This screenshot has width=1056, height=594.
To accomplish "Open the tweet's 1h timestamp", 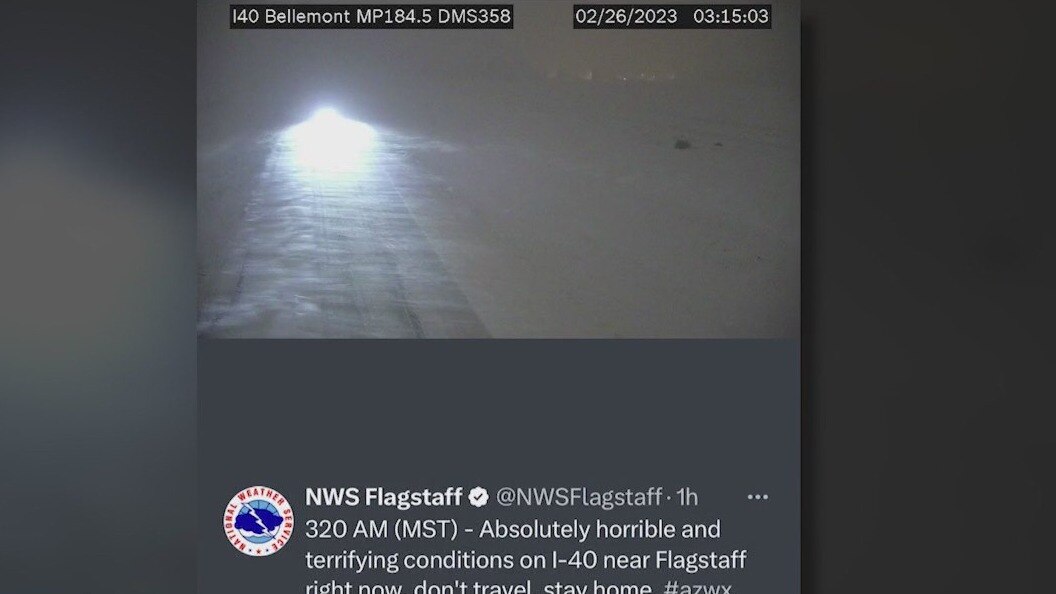I will tap(687, 497).
